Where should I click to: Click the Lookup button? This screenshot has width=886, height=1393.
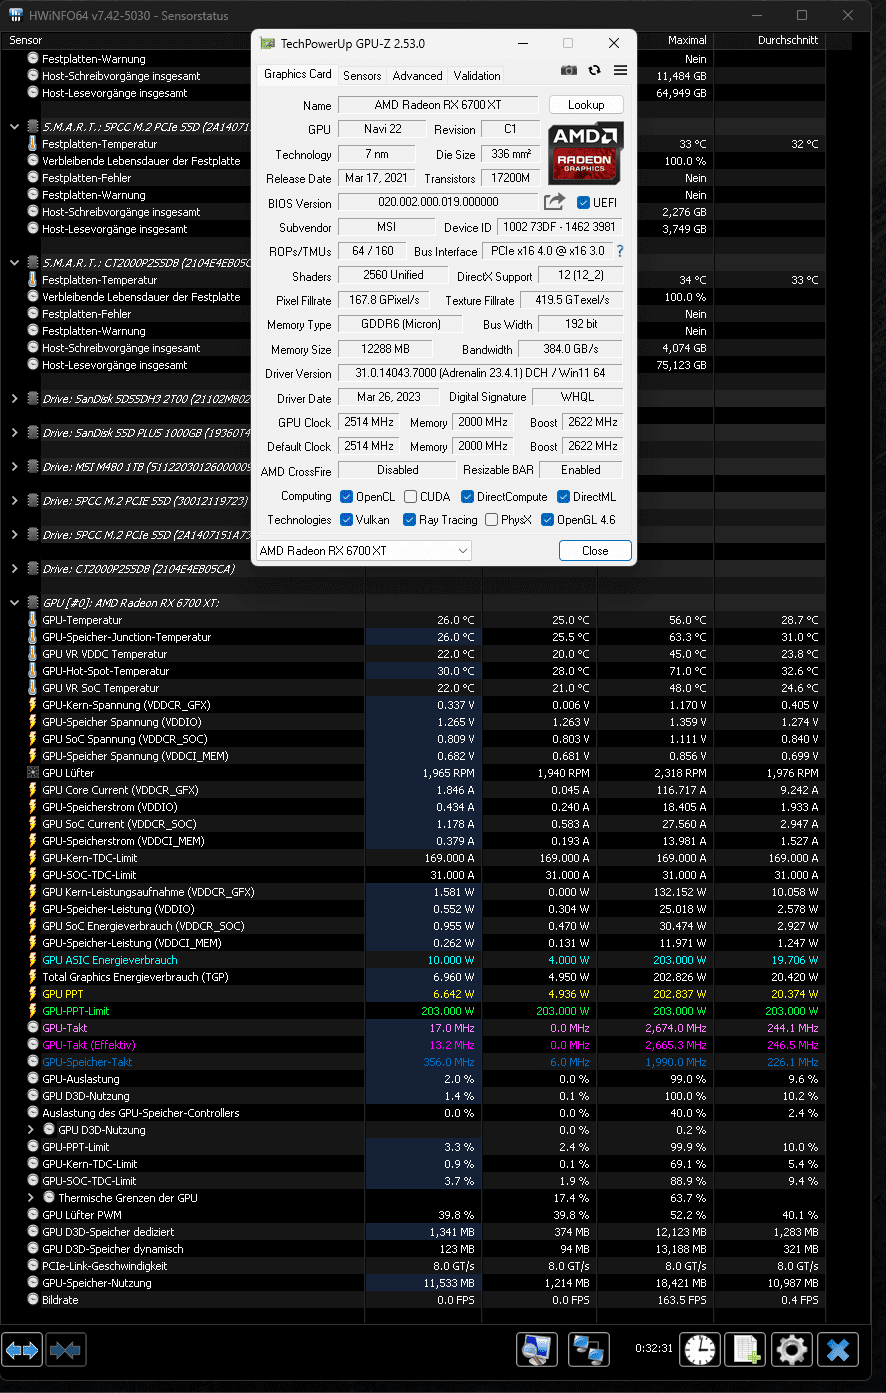click(586, 105)
